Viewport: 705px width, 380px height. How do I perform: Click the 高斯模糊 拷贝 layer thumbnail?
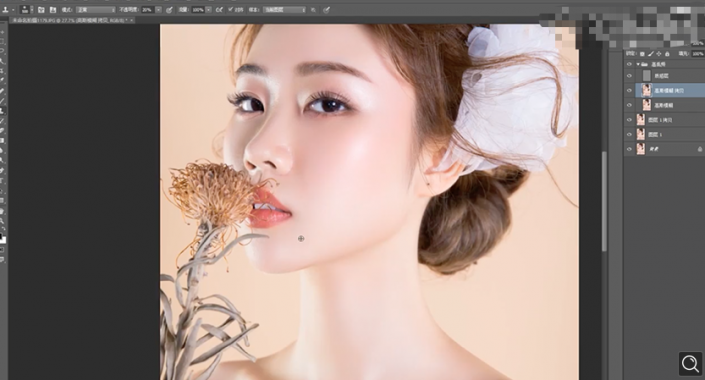tap(647, 90)
